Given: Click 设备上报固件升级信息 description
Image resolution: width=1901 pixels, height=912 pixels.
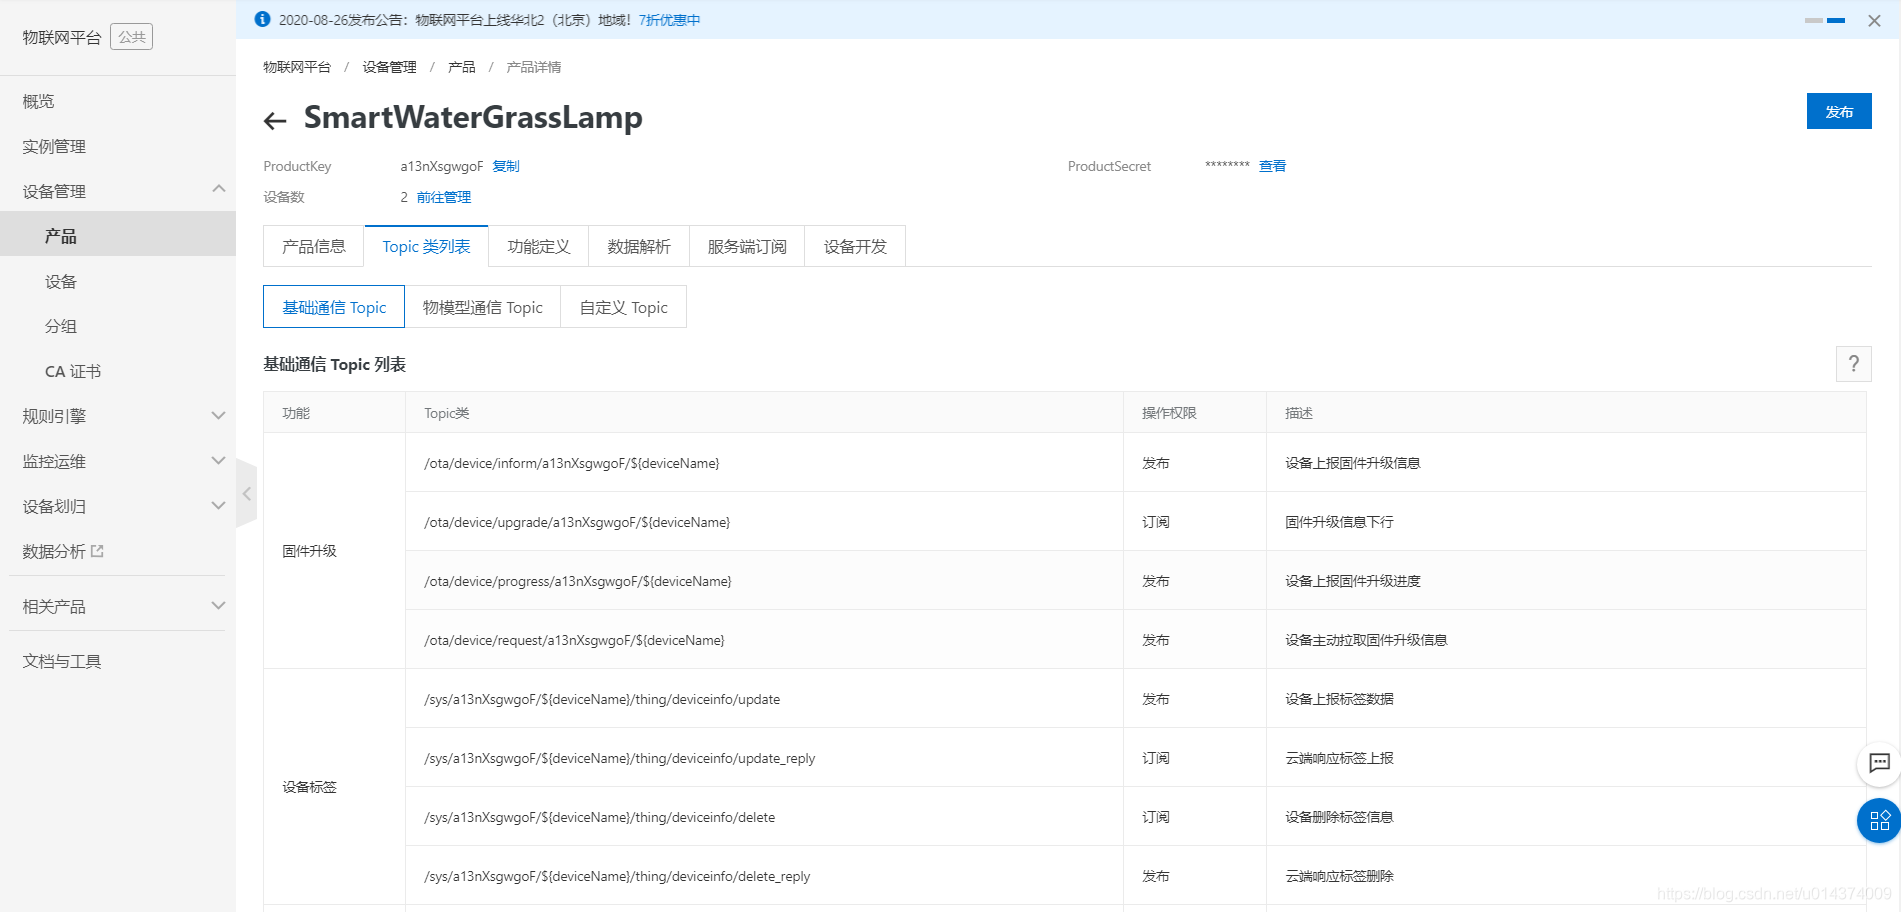Looking at the screenshot, I should coord(1352,463).
